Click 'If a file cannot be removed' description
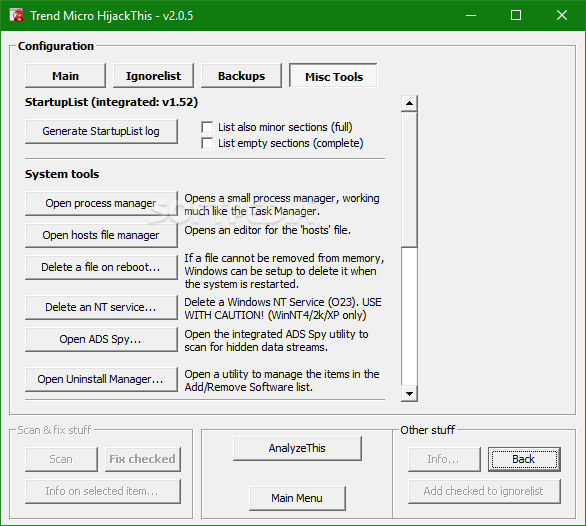 284,271
